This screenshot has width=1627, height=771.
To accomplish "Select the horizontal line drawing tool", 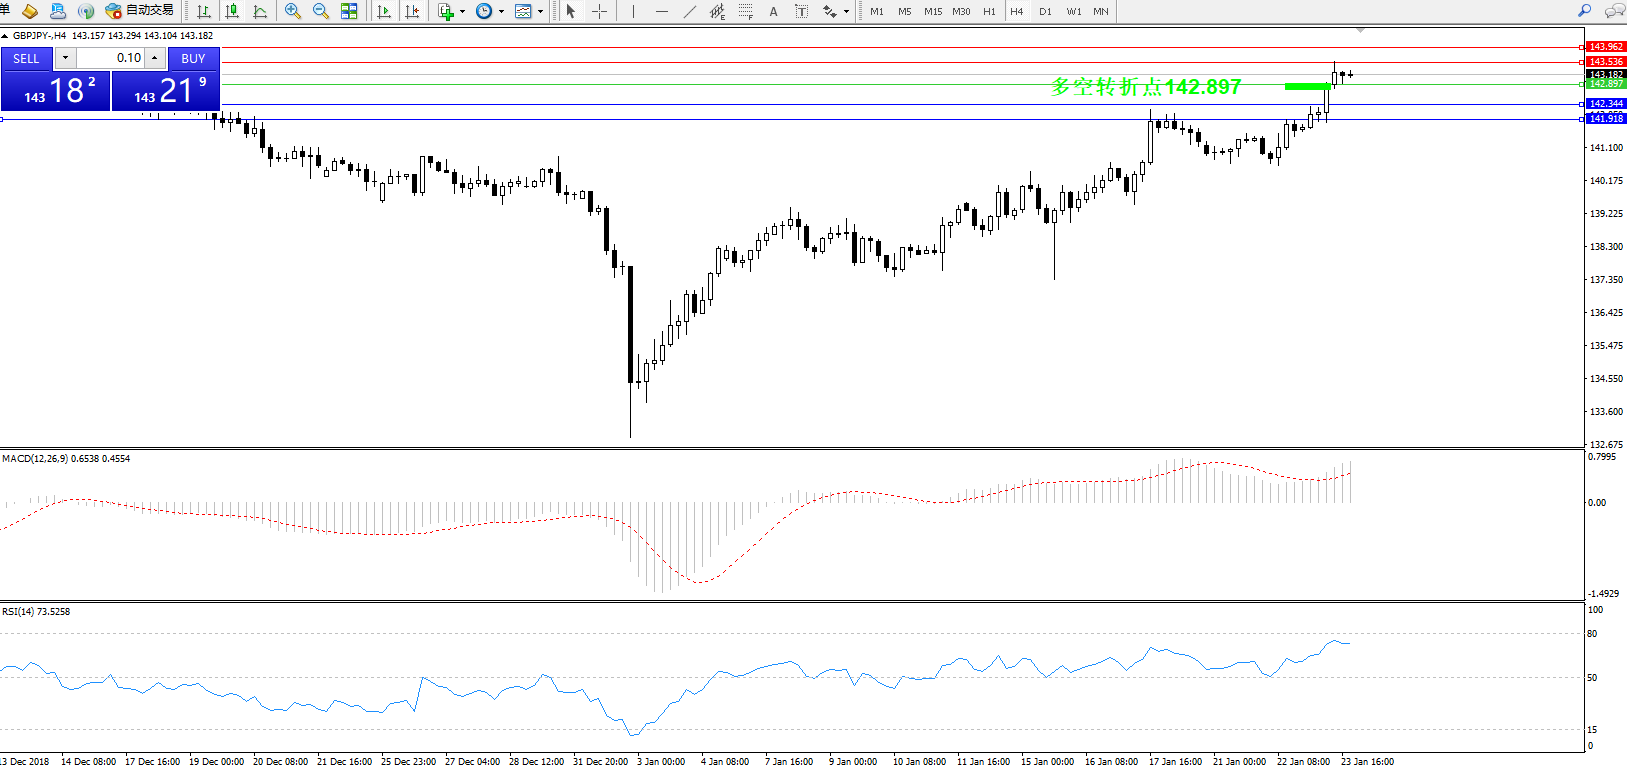I will point(661,11).
